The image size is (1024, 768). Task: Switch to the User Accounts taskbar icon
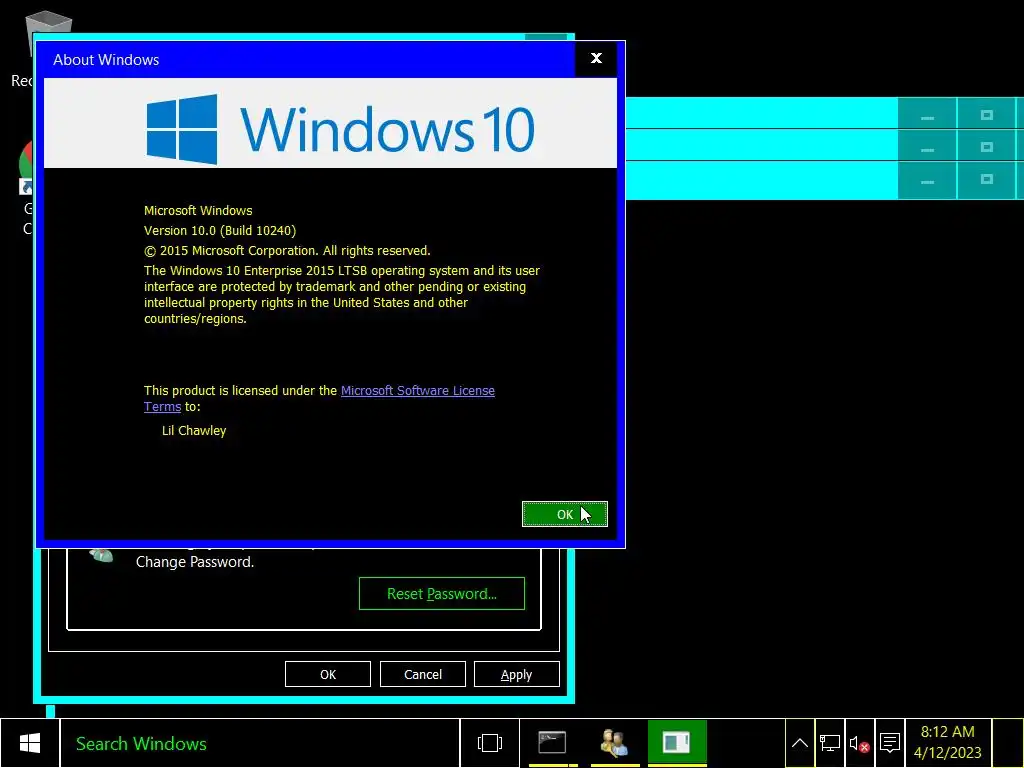[x=614, y=743]
